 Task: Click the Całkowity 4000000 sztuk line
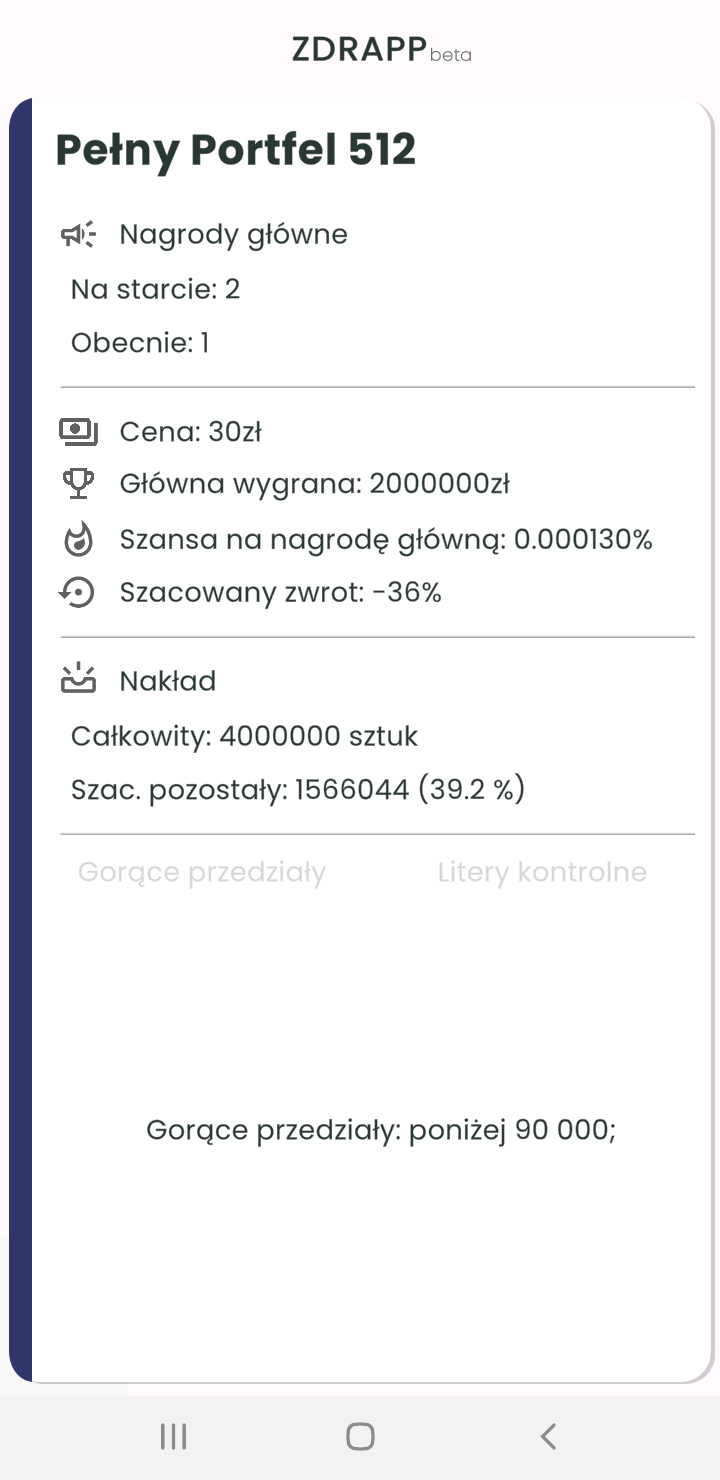tap(244, 737)
